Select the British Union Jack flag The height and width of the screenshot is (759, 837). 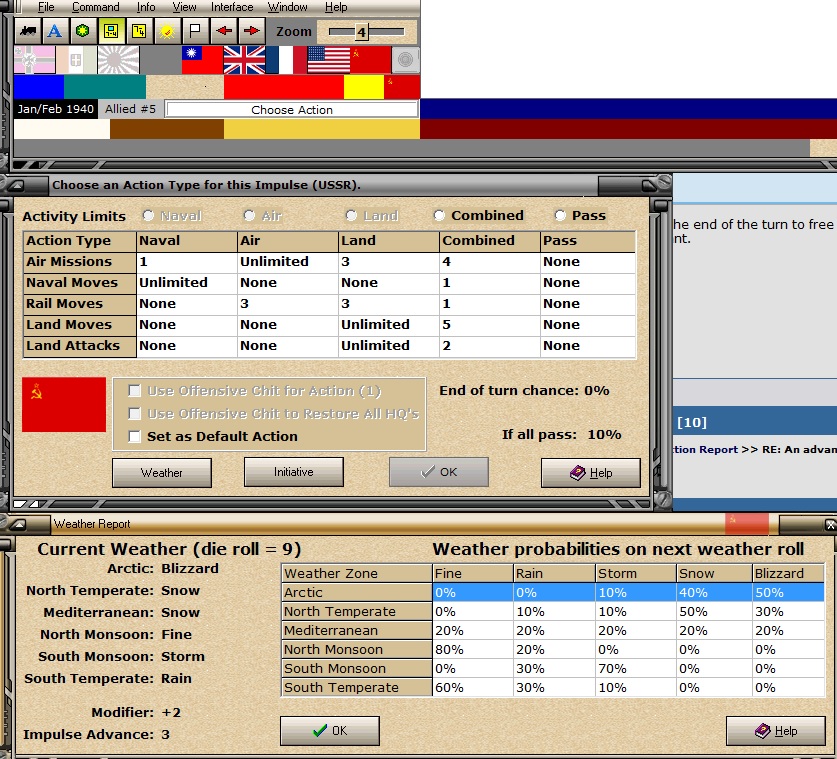pyautogui.click(x=244, y=60)
